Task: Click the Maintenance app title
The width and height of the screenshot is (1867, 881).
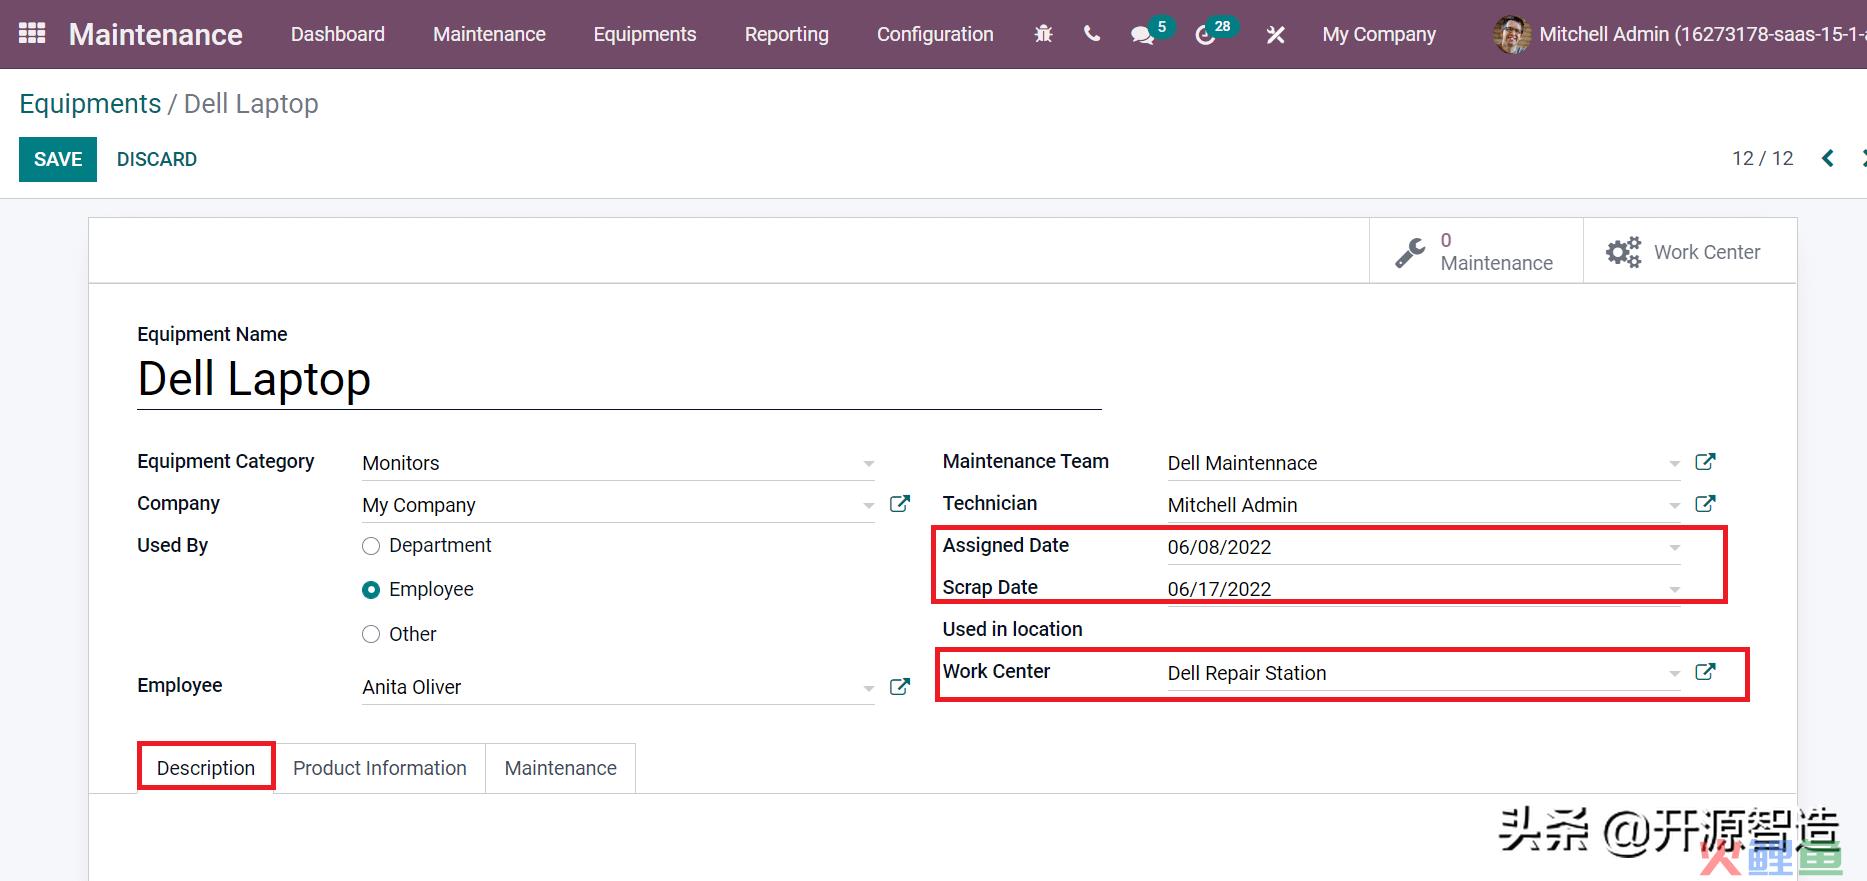Action: pos(156,34)
